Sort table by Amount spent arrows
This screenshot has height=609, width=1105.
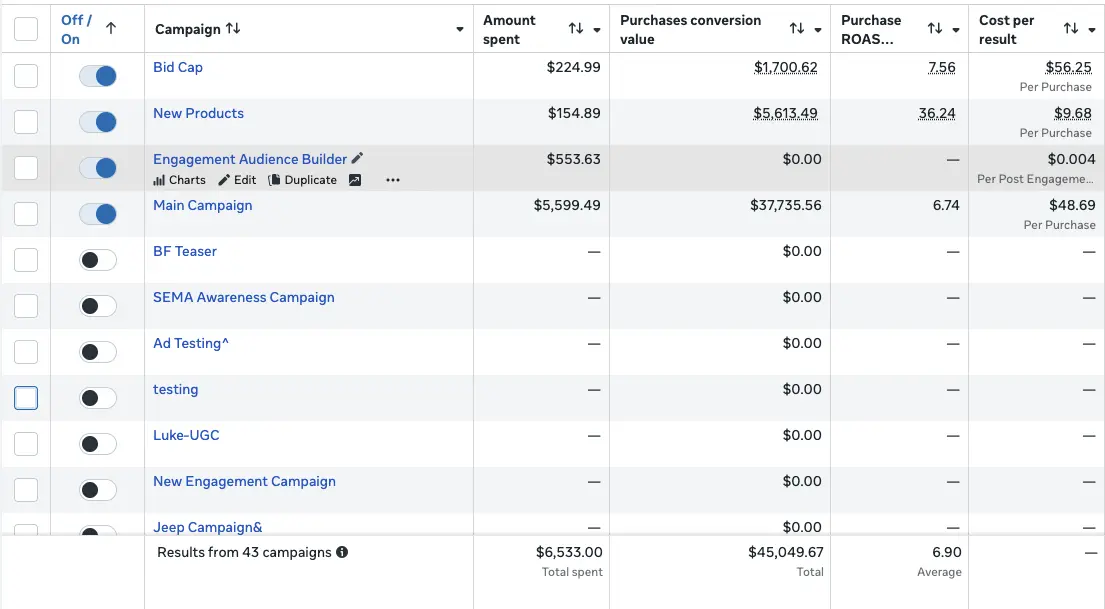coord(576,29)
